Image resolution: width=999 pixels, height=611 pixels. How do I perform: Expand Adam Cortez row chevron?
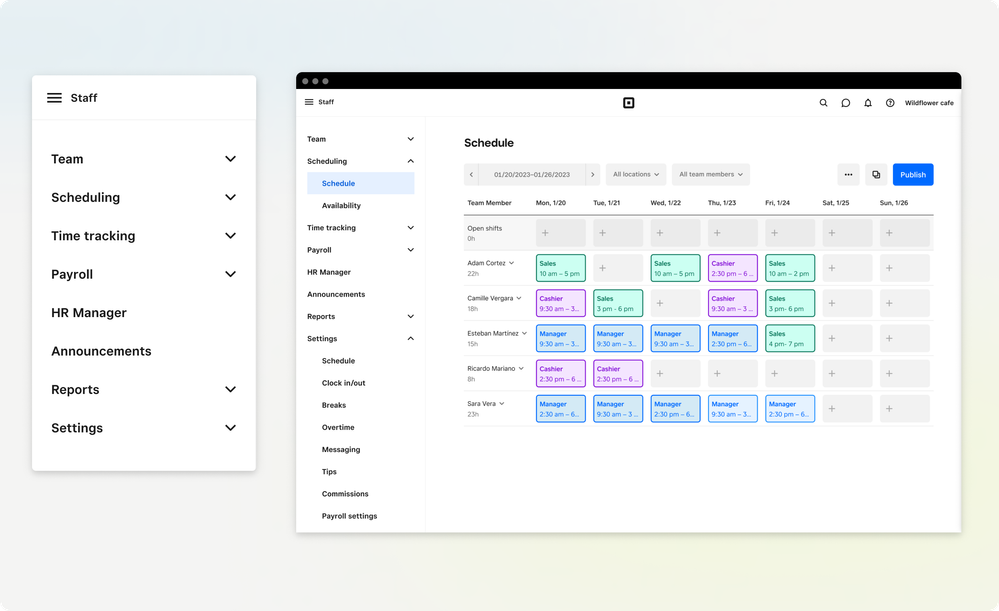pyautogui.click(x=512, y=263)
